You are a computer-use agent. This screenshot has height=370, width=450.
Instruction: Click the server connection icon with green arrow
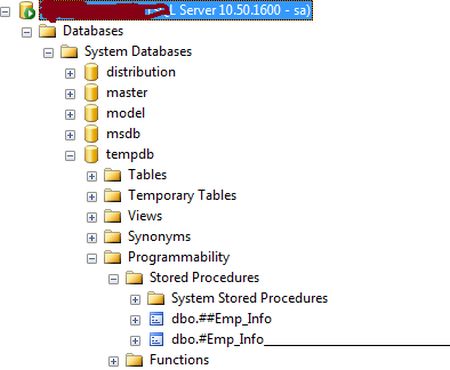(x=27, y=11)
